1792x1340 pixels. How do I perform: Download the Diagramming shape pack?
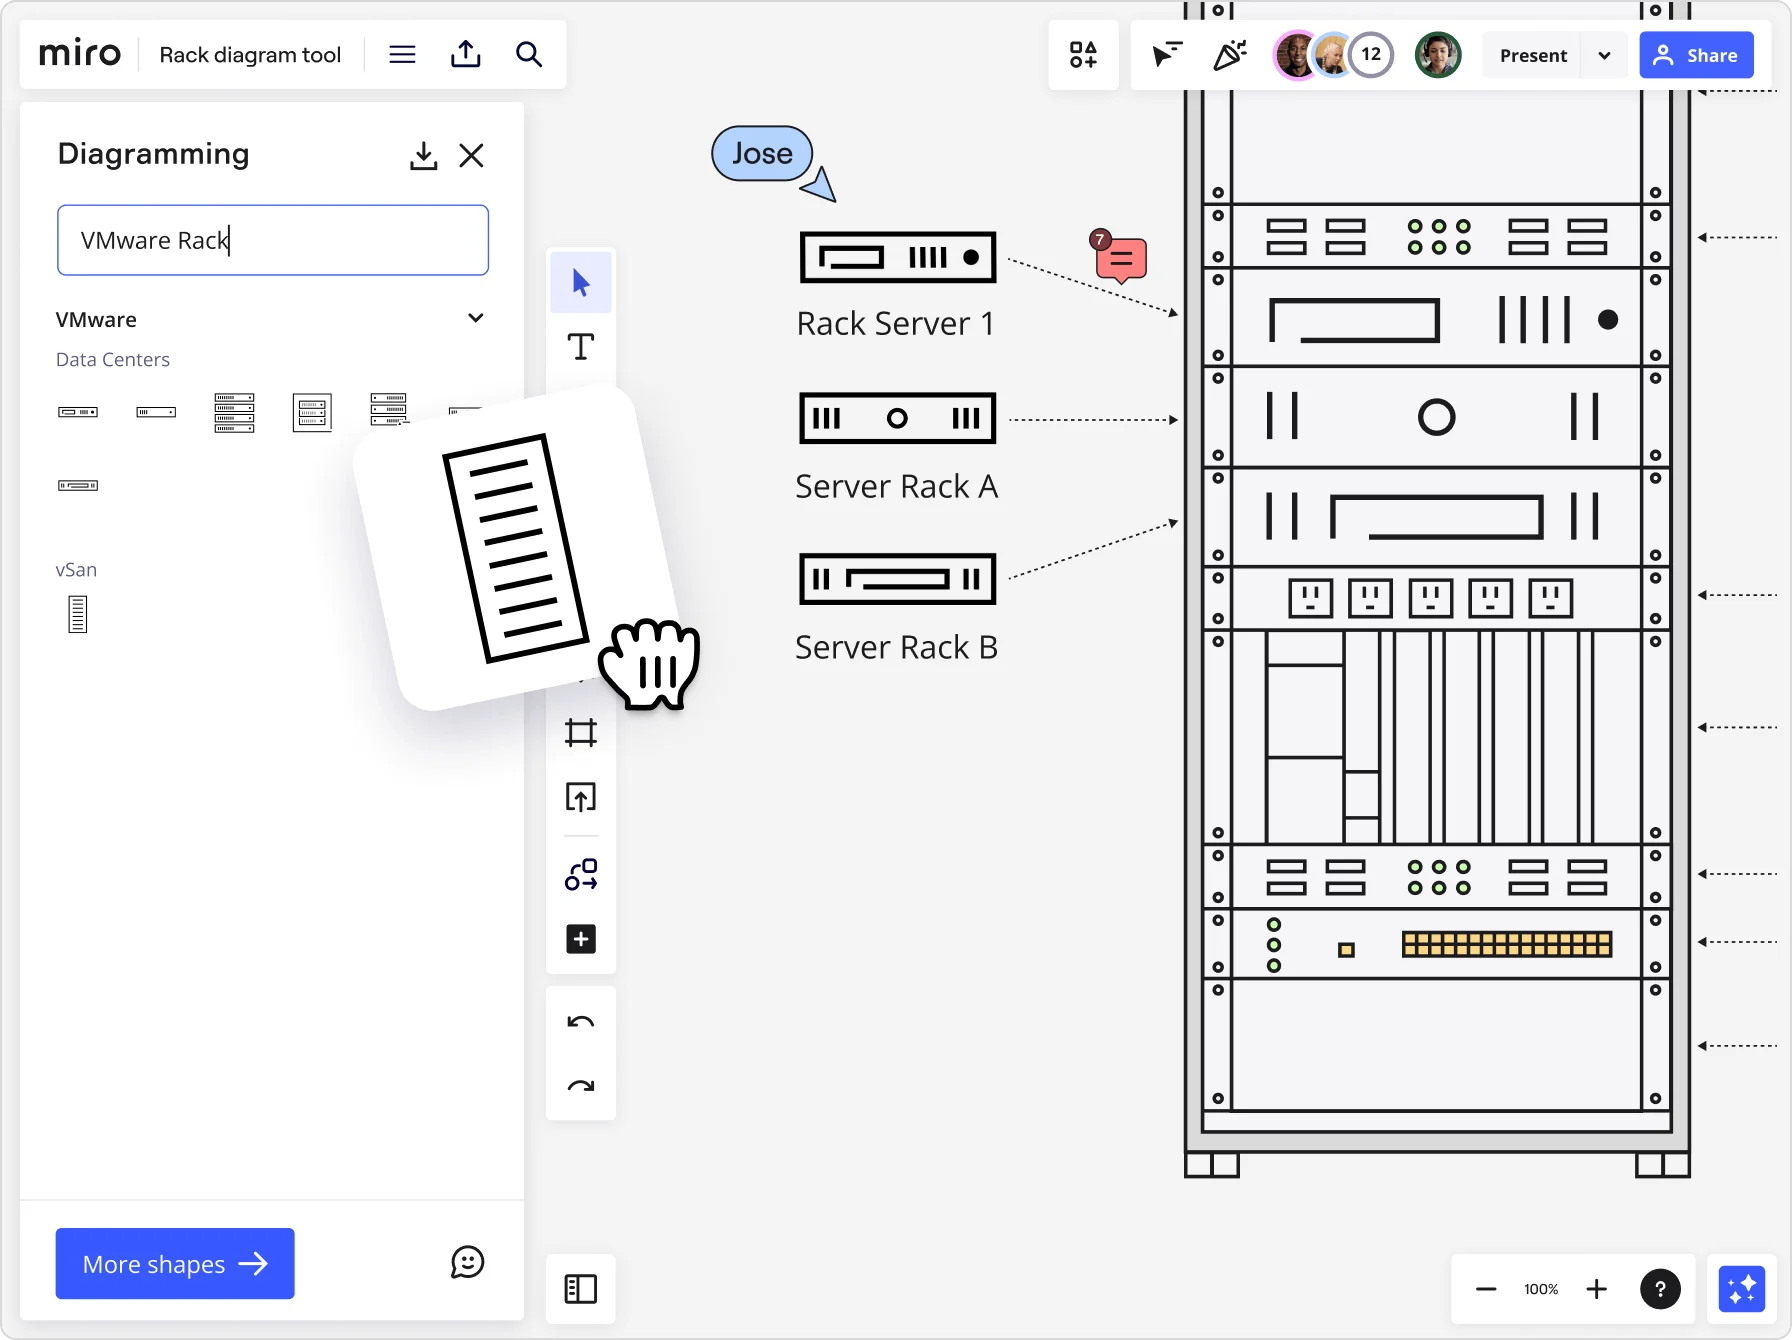[423, 155]
